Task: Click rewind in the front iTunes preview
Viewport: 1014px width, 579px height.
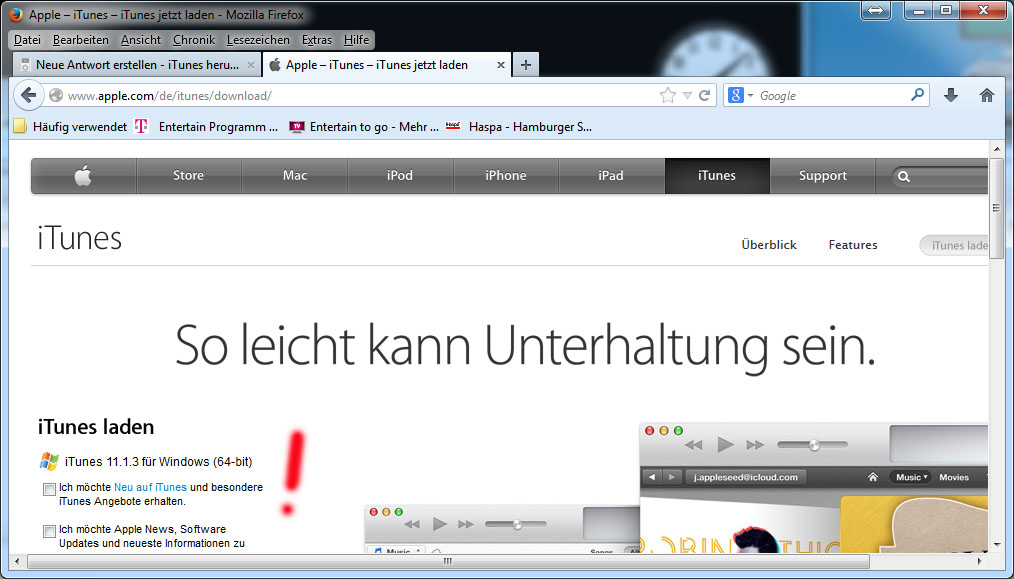Action: point(693,445)
